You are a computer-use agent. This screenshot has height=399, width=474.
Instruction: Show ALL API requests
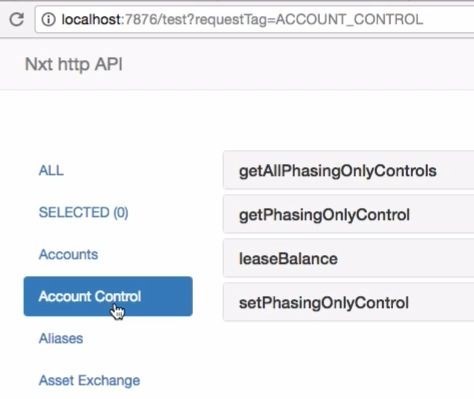pos(51,170)
